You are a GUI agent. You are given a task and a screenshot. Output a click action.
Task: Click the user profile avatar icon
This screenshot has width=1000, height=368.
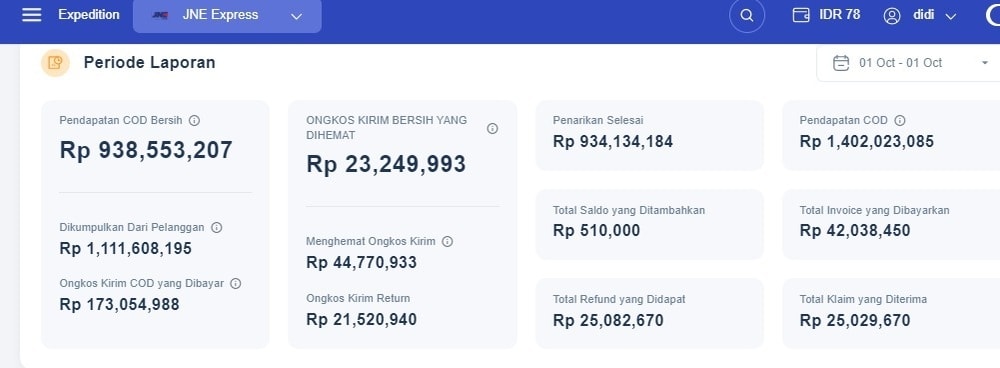click(x=892, y=16)
